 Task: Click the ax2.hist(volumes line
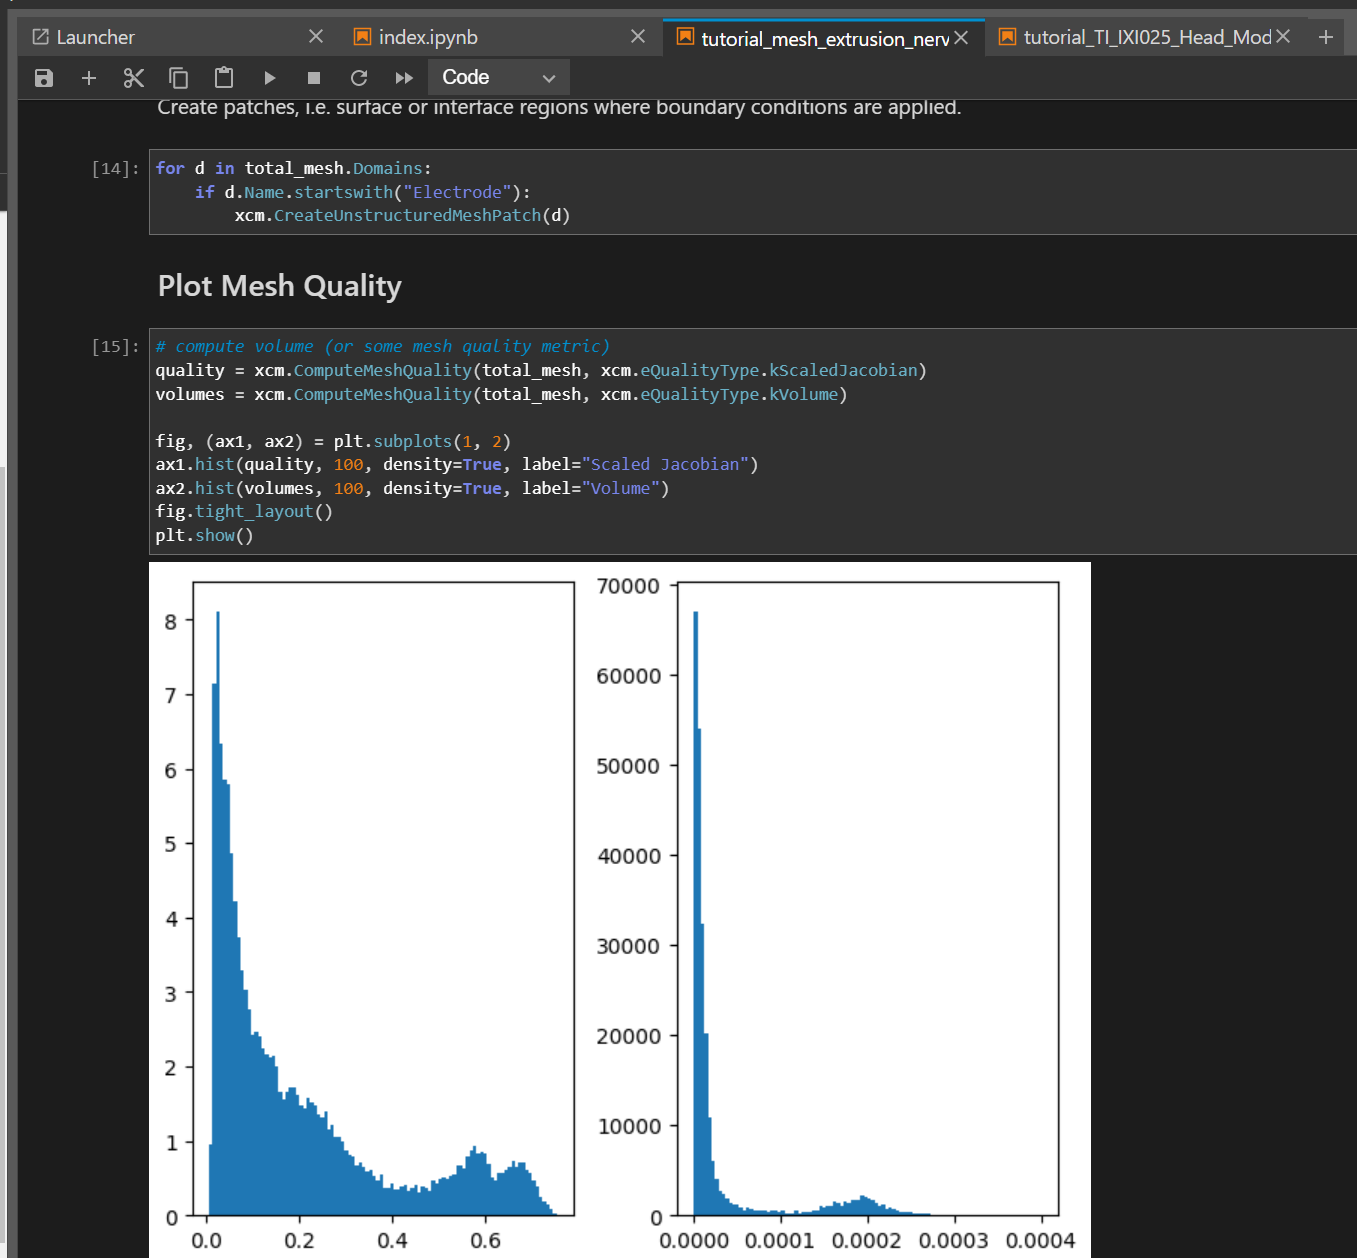pyautogui.click(x=412, y=488)
